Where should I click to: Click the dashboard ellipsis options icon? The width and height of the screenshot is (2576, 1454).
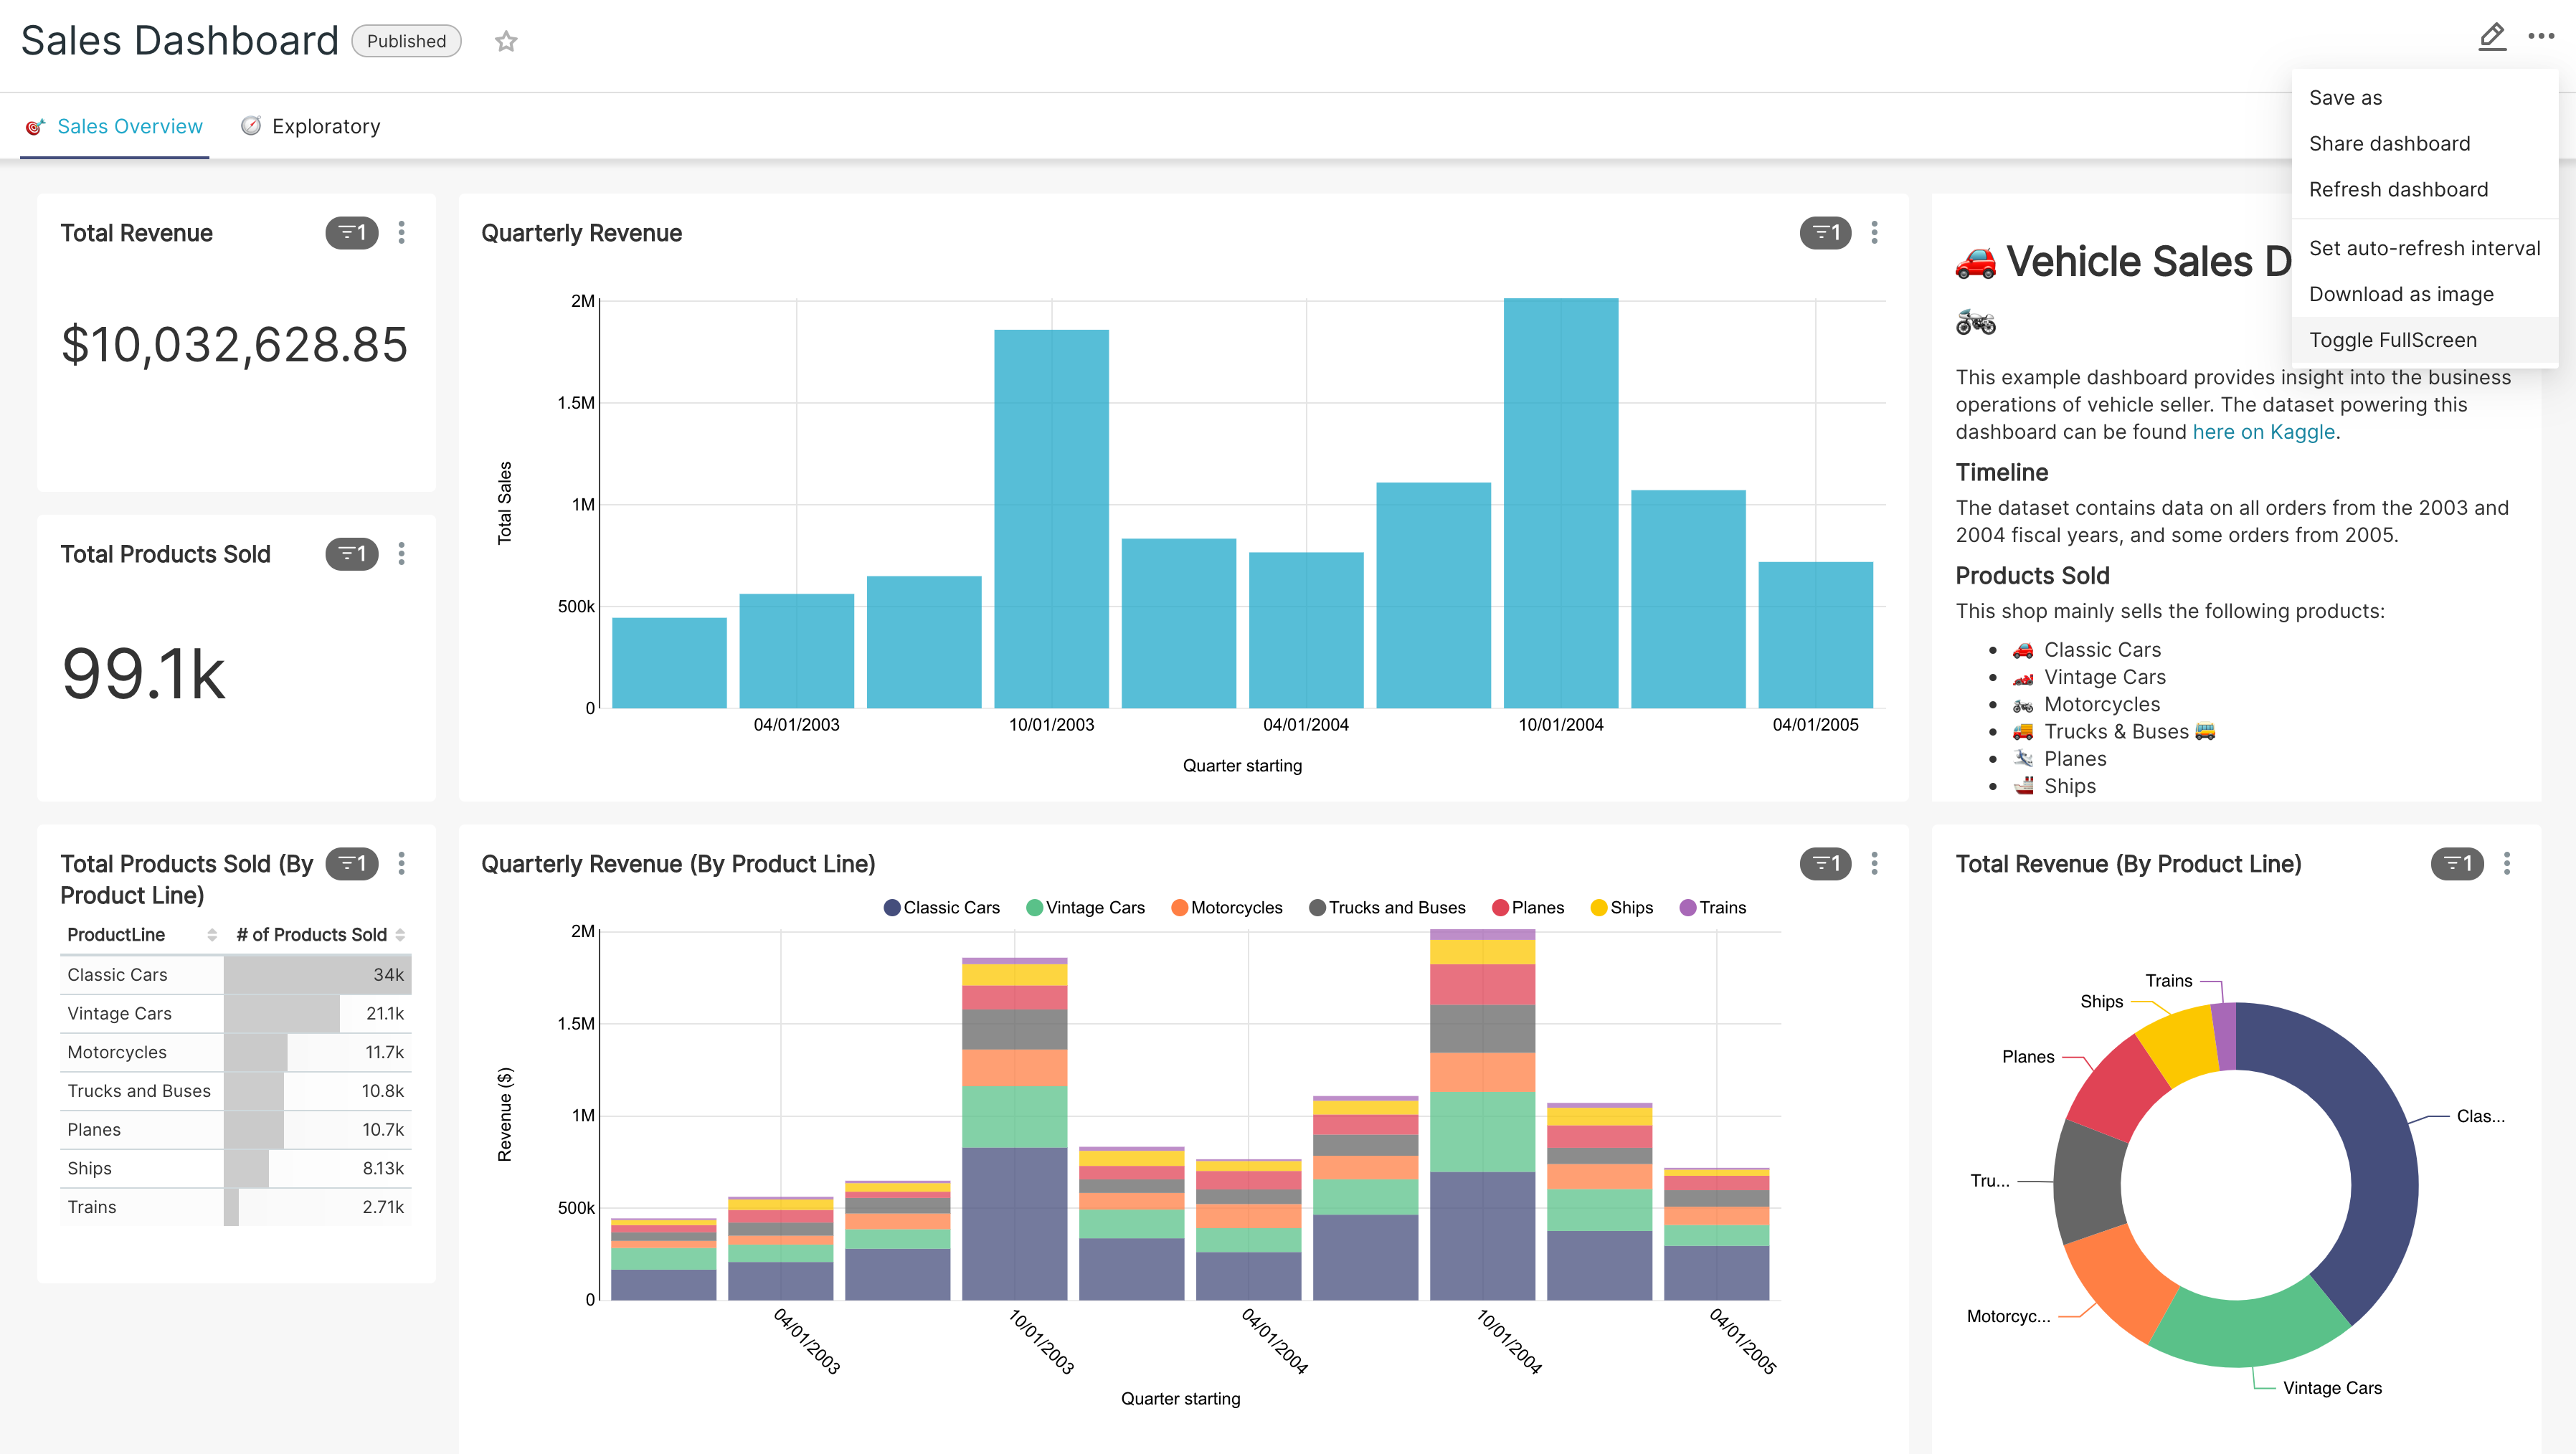tap(2541, 37)
